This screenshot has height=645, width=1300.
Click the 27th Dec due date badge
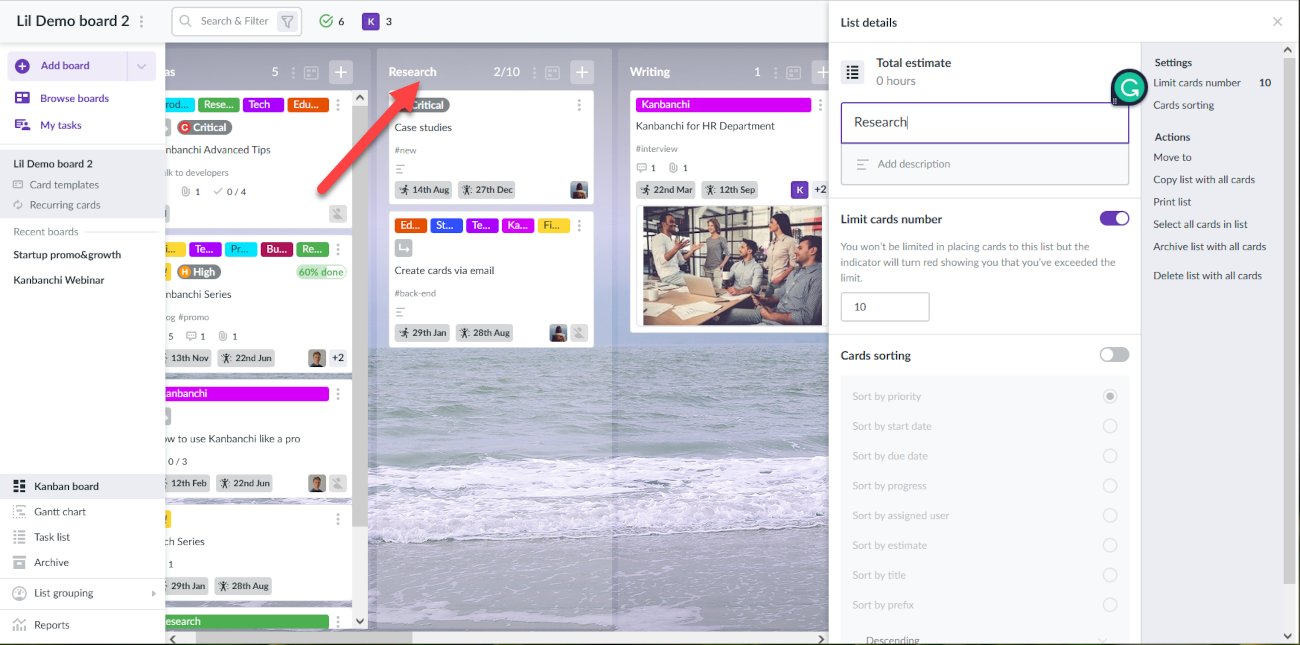pyautogui.click(x=486, y=190)
